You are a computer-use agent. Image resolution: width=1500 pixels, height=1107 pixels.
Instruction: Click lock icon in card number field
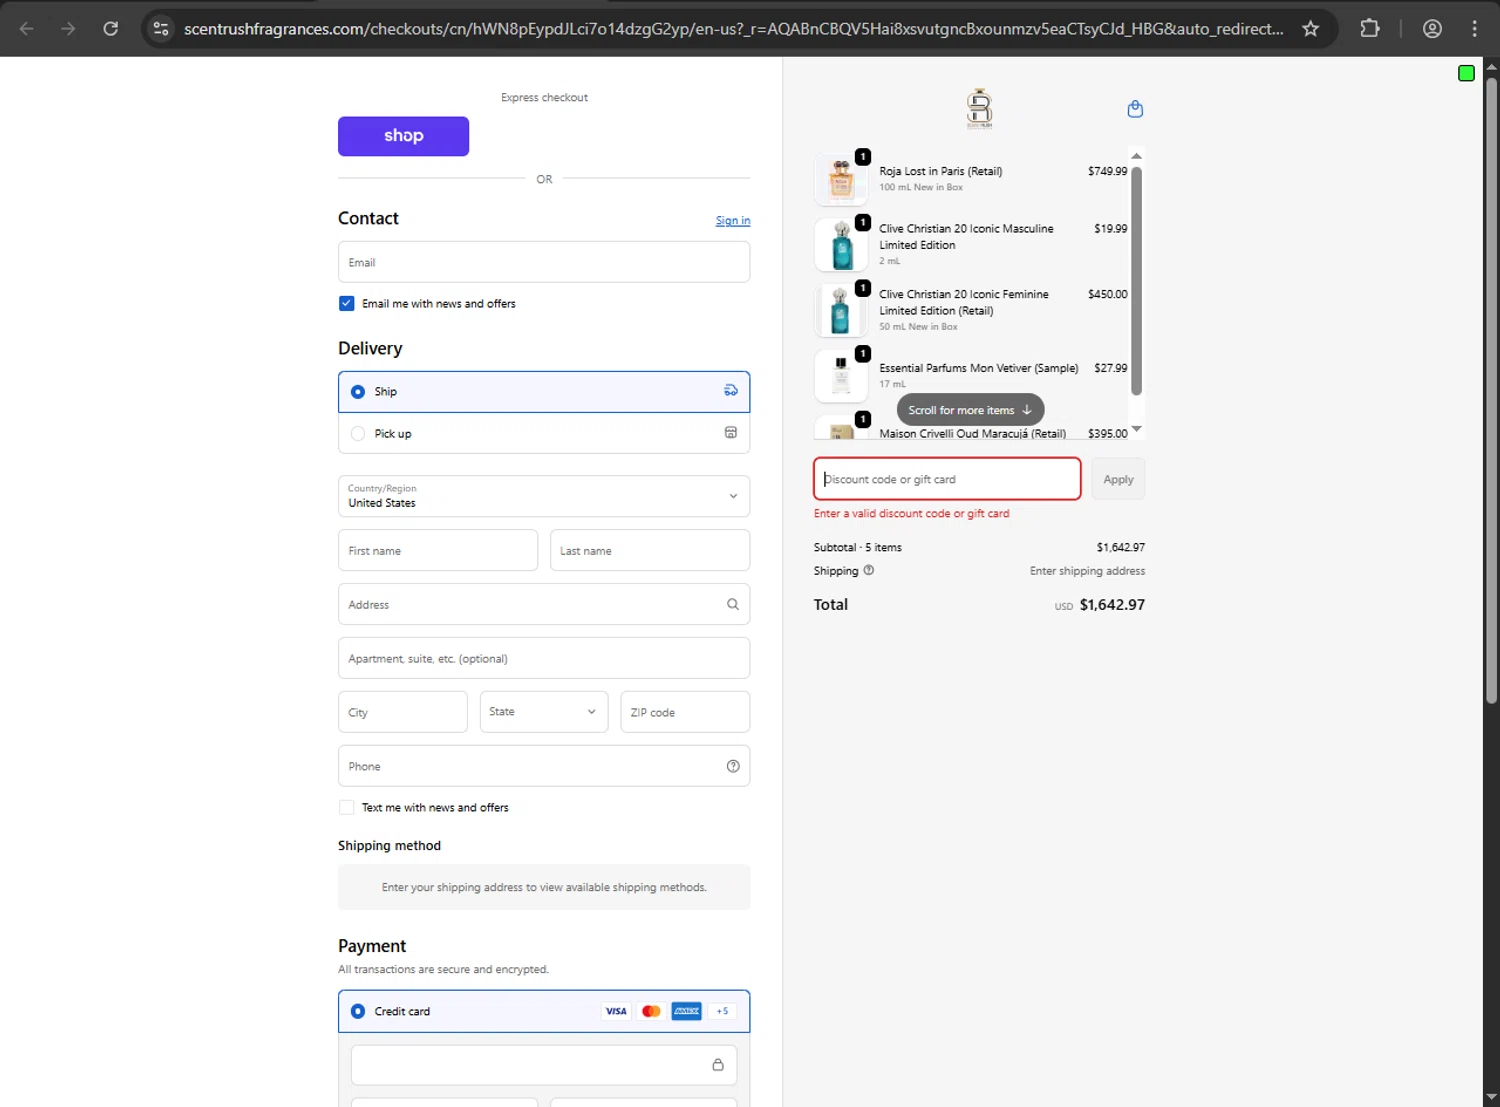click(717, 1065)
